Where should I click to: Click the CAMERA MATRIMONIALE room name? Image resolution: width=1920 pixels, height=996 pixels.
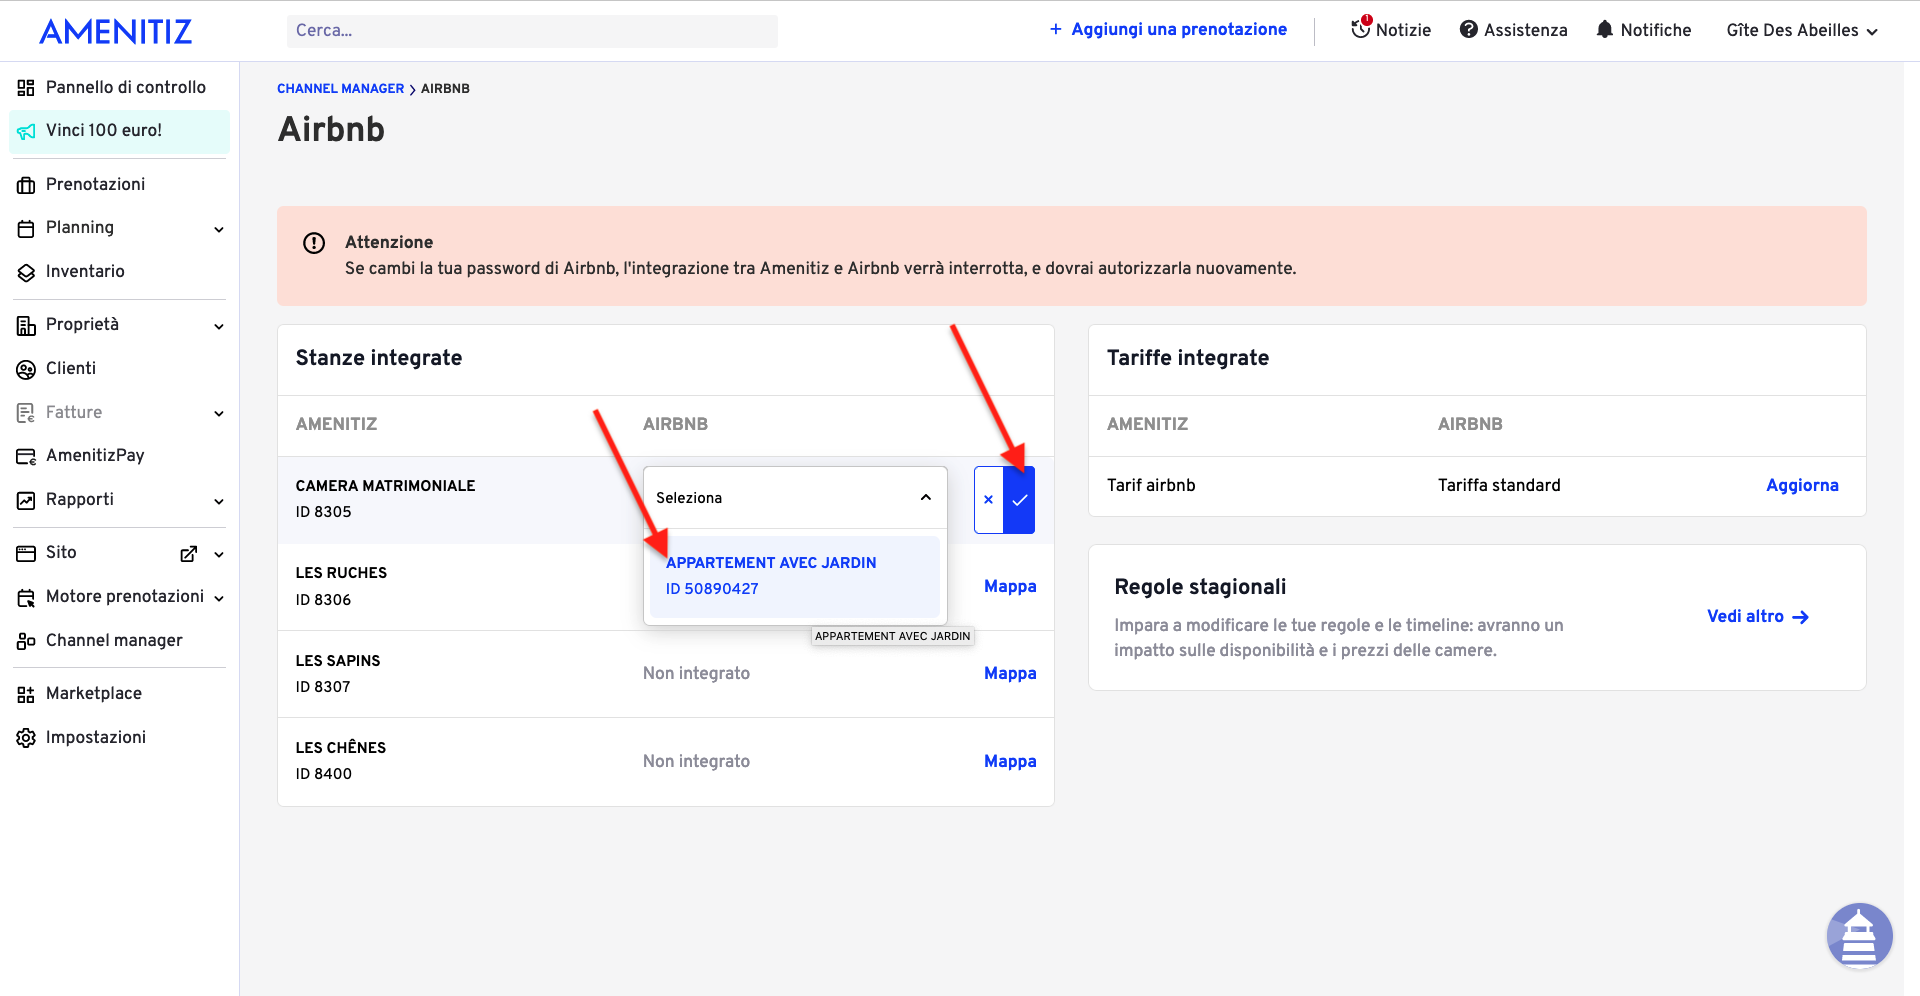pyautogui.click(x=385, y=486)
